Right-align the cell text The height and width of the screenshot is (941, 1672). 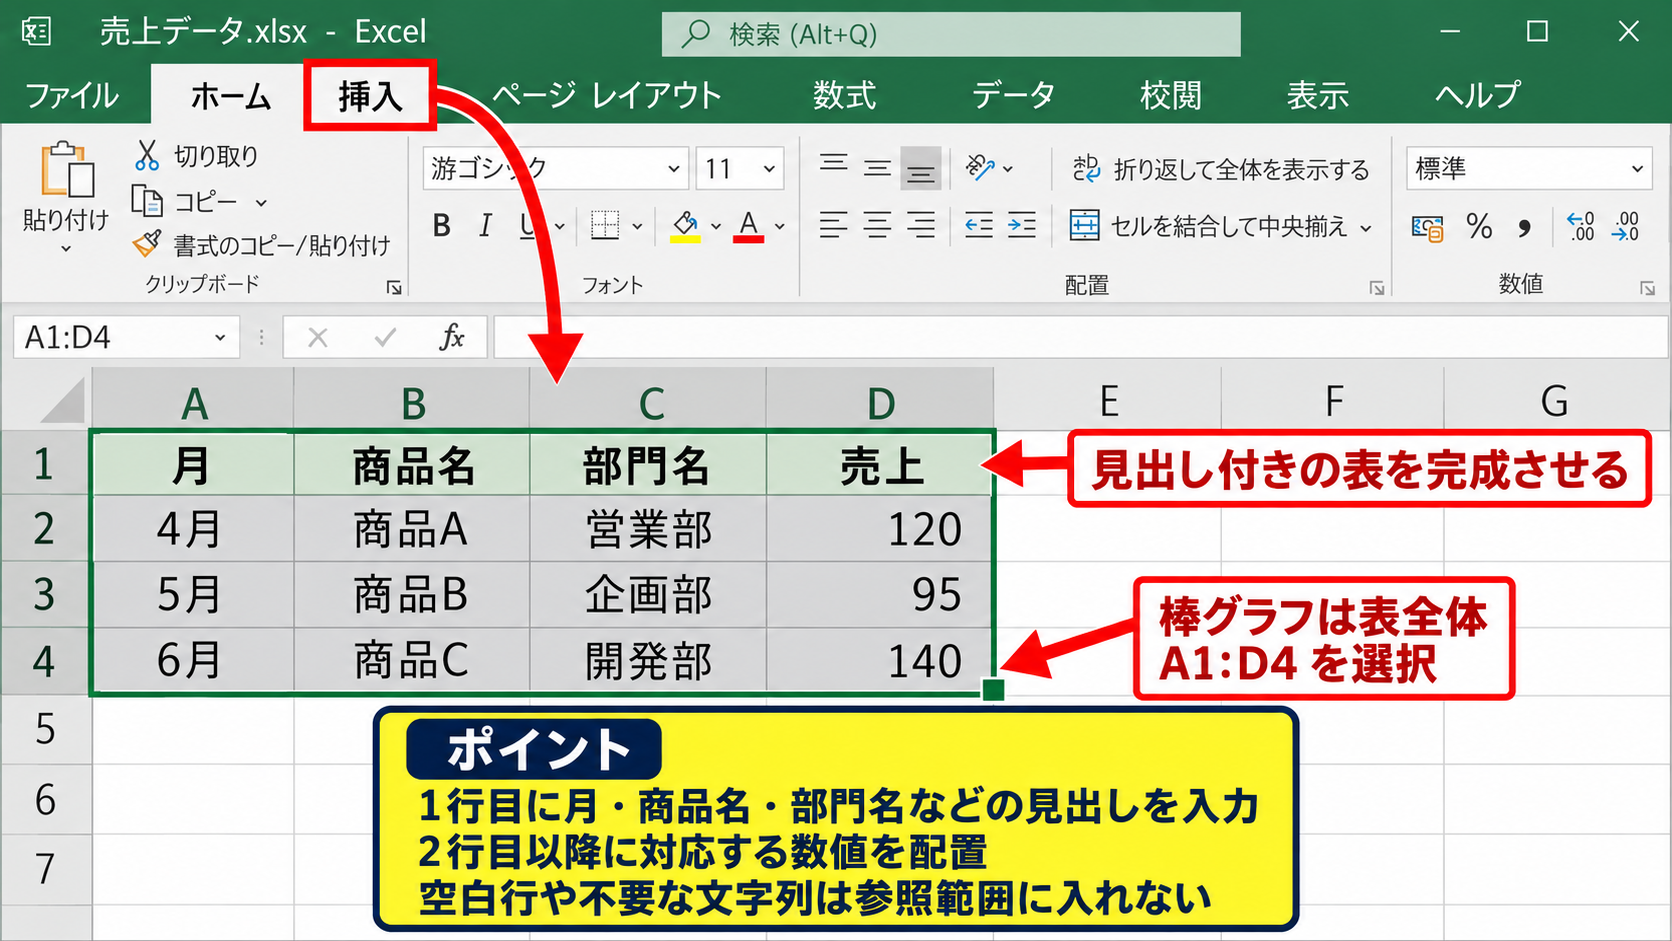point(921,225)
